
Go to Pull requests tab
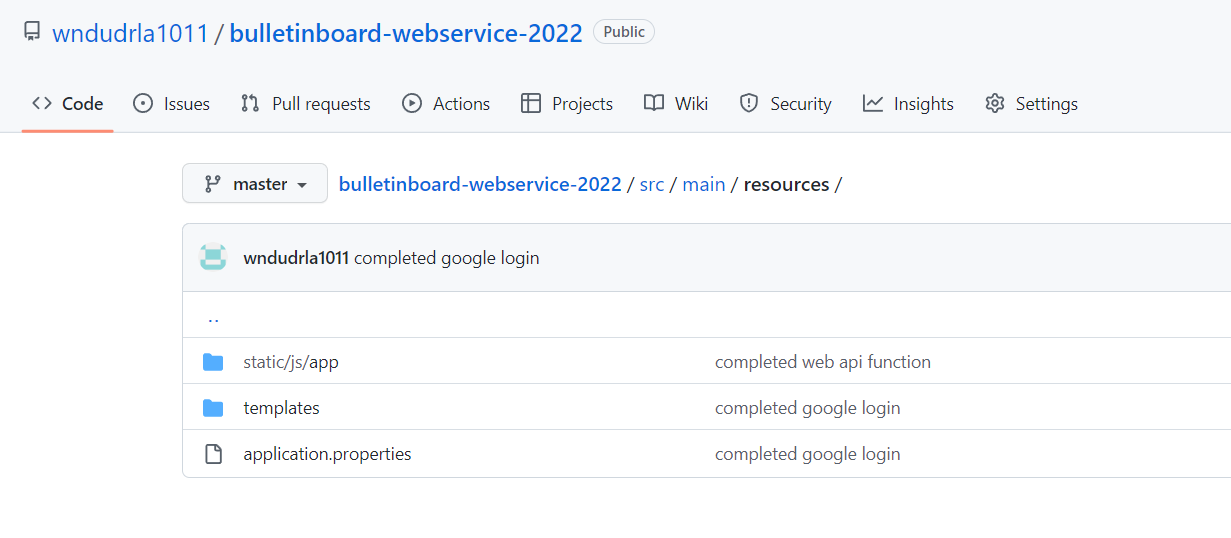pyautogui.click(x=306, y=104)
